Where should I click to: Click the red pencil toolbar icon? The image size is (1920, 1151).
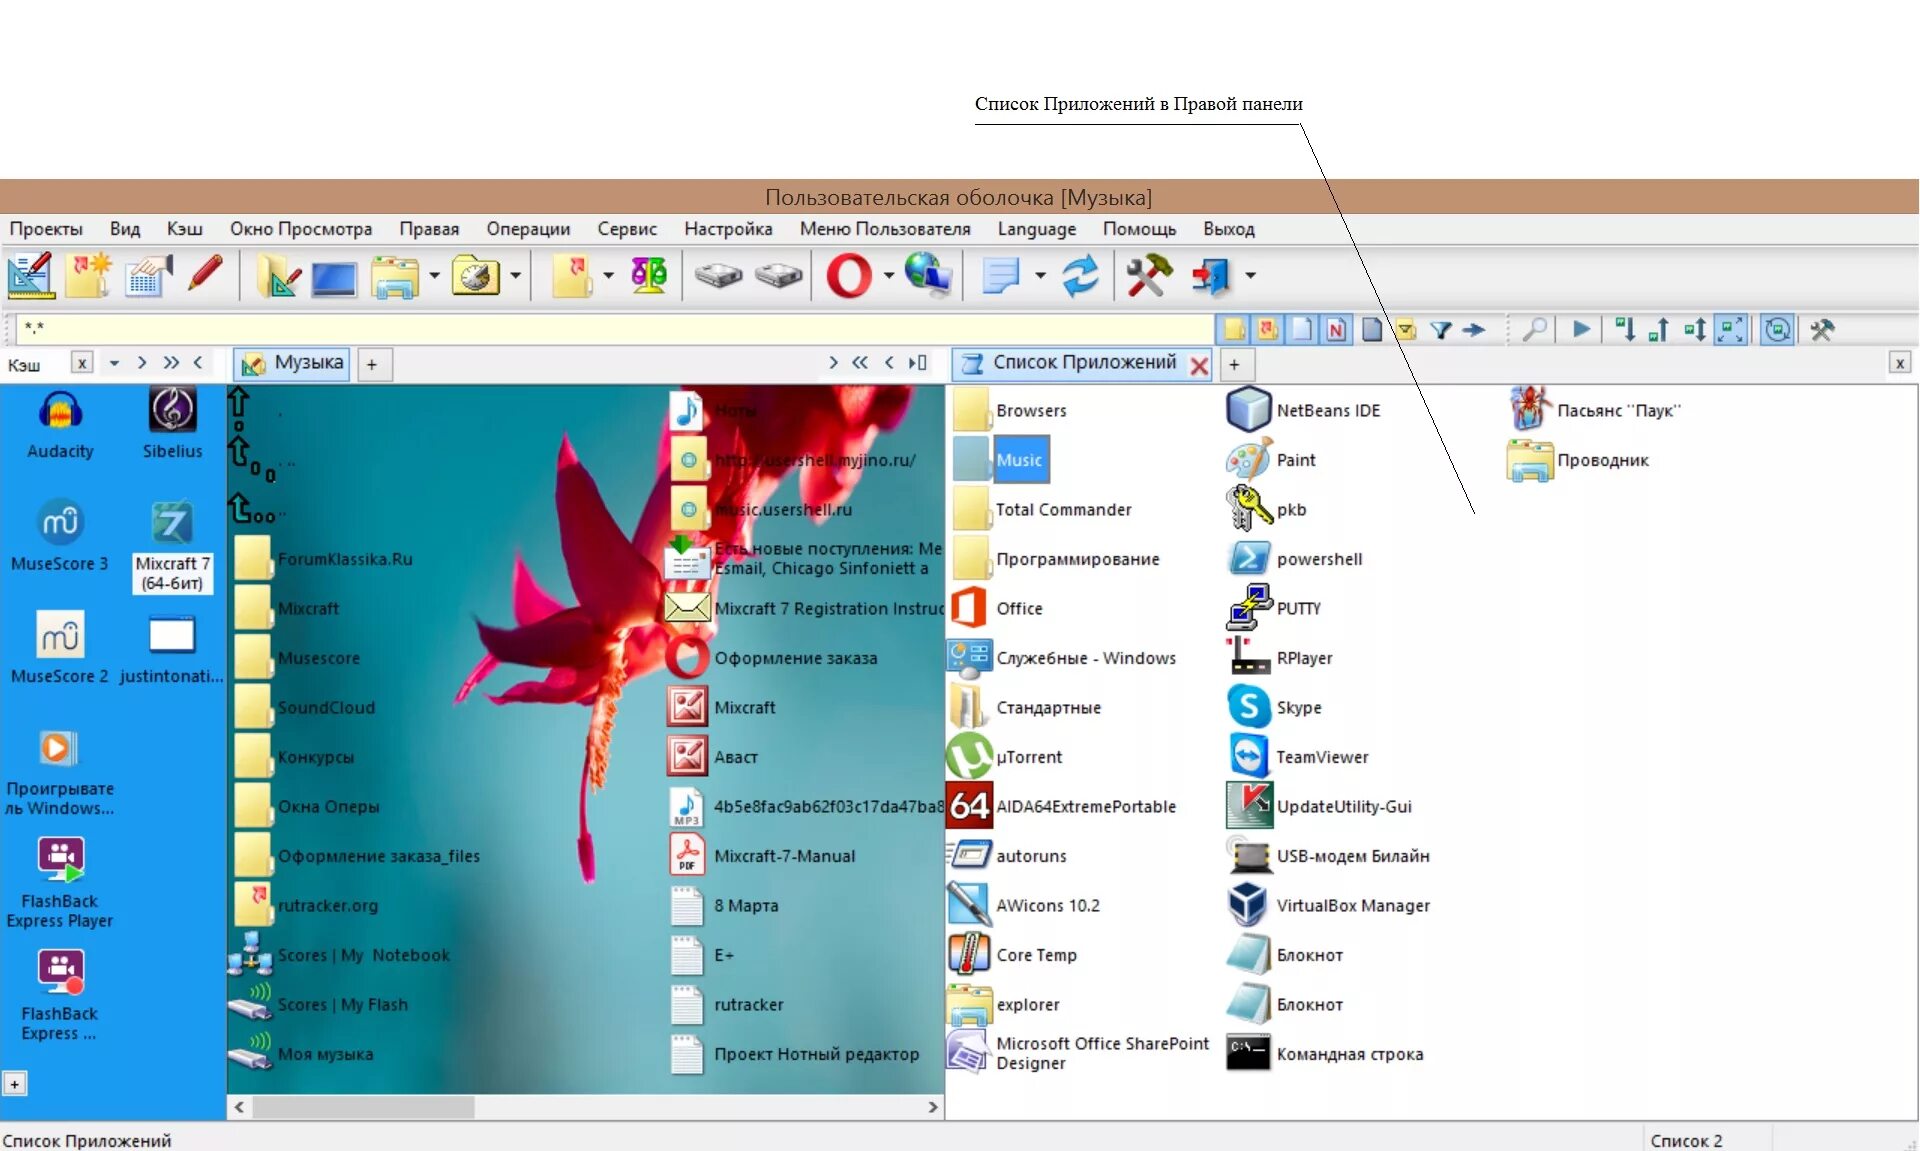205,274
